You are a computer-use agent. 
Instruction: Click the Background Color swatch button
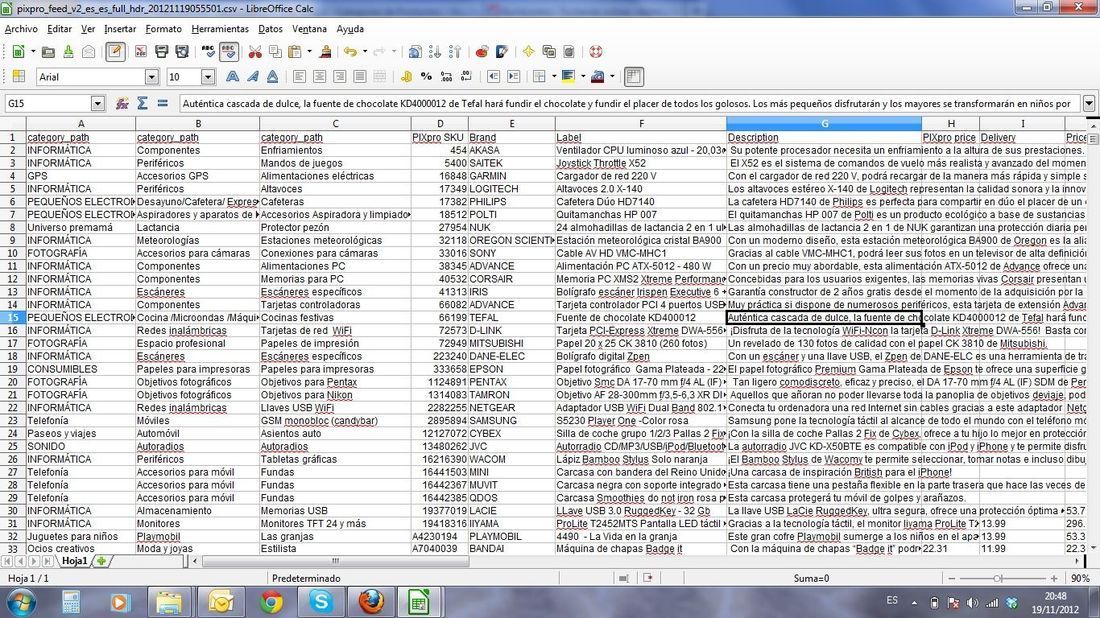tap(568, 76)
